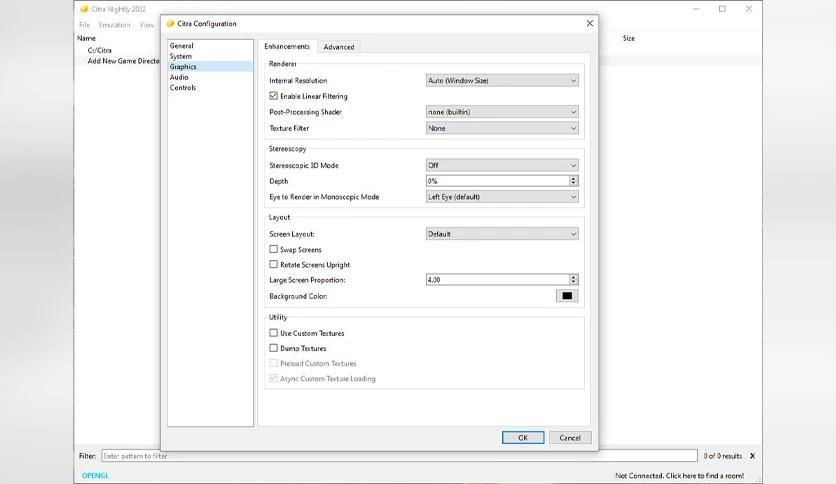Screen dimensions: 836x484
Task: Maximize the Citra Nightly main window
Action: coord(722,9)
